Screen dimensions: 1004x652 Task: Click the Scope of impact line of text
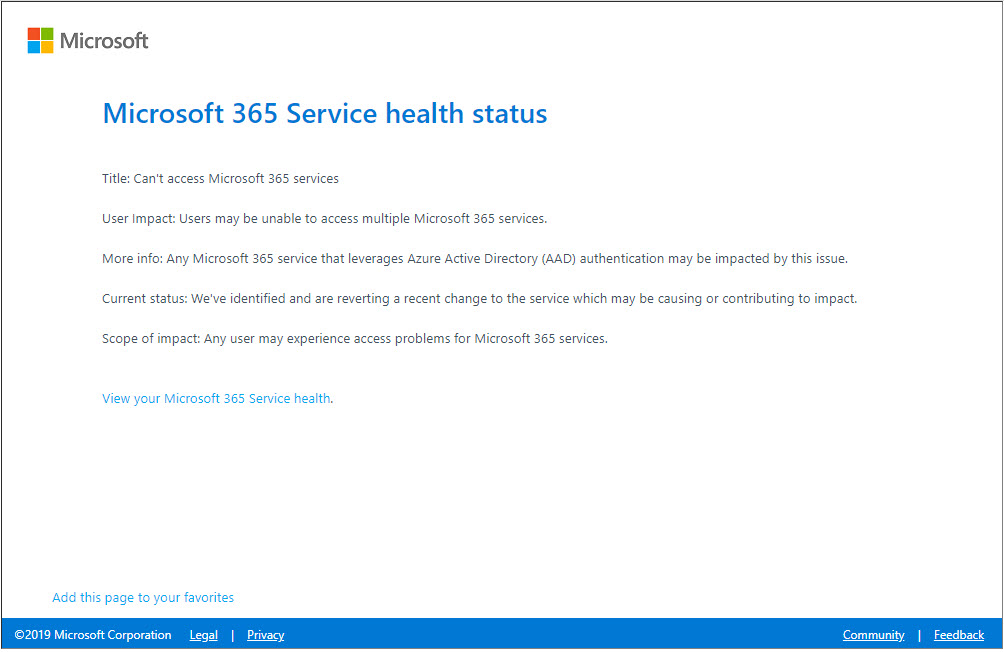[355, 339]
